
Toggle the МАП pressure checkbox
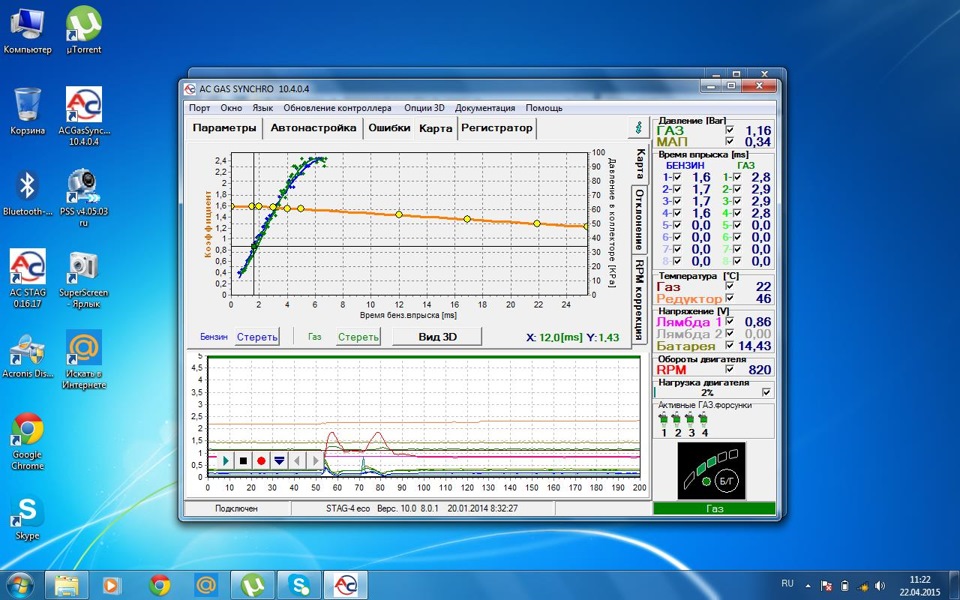click(729, 141)
